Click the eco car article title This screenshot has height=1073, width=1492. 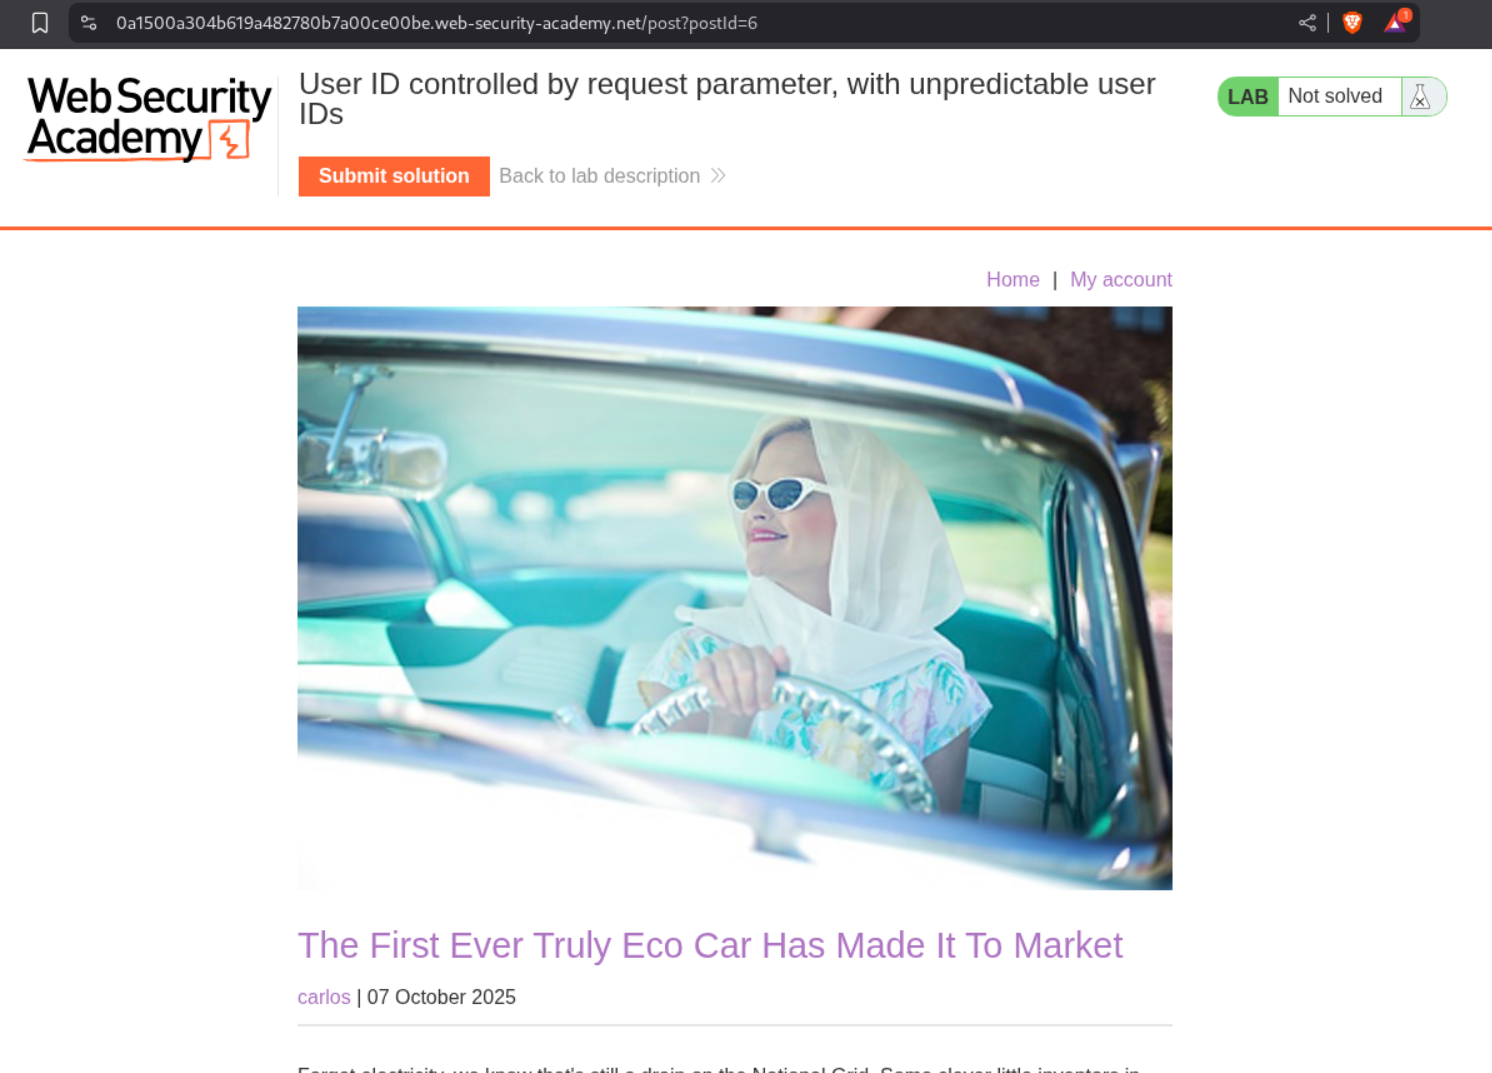(710, 945)
